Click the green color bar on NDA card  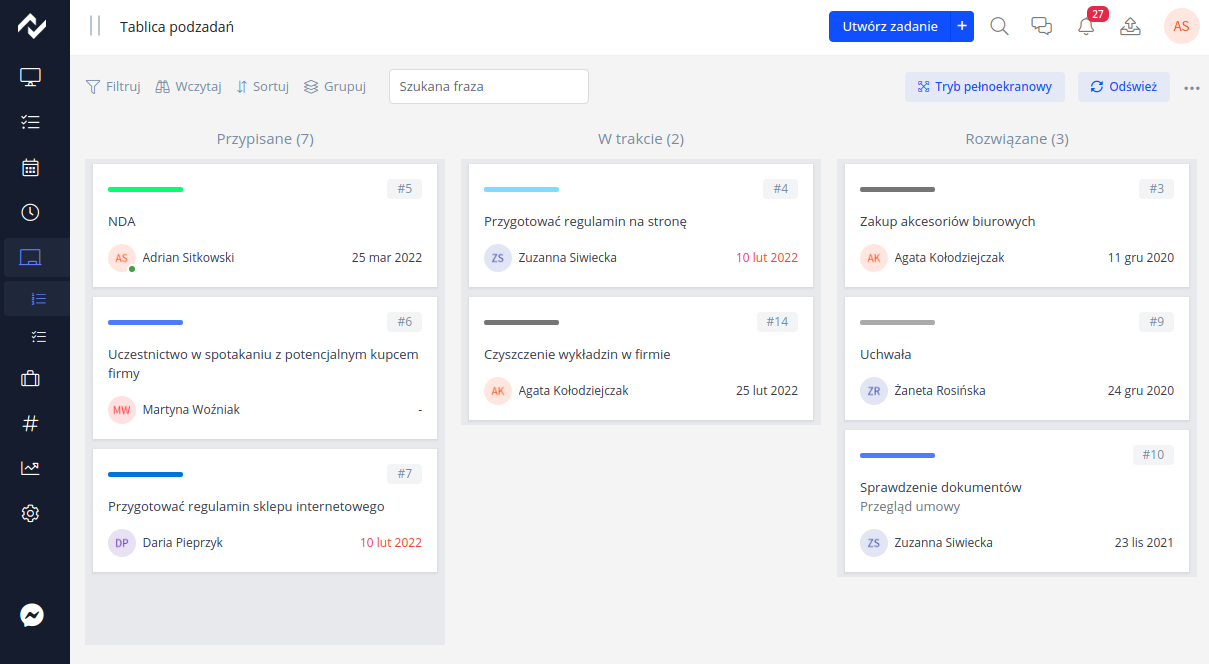[x=145, y=189]
